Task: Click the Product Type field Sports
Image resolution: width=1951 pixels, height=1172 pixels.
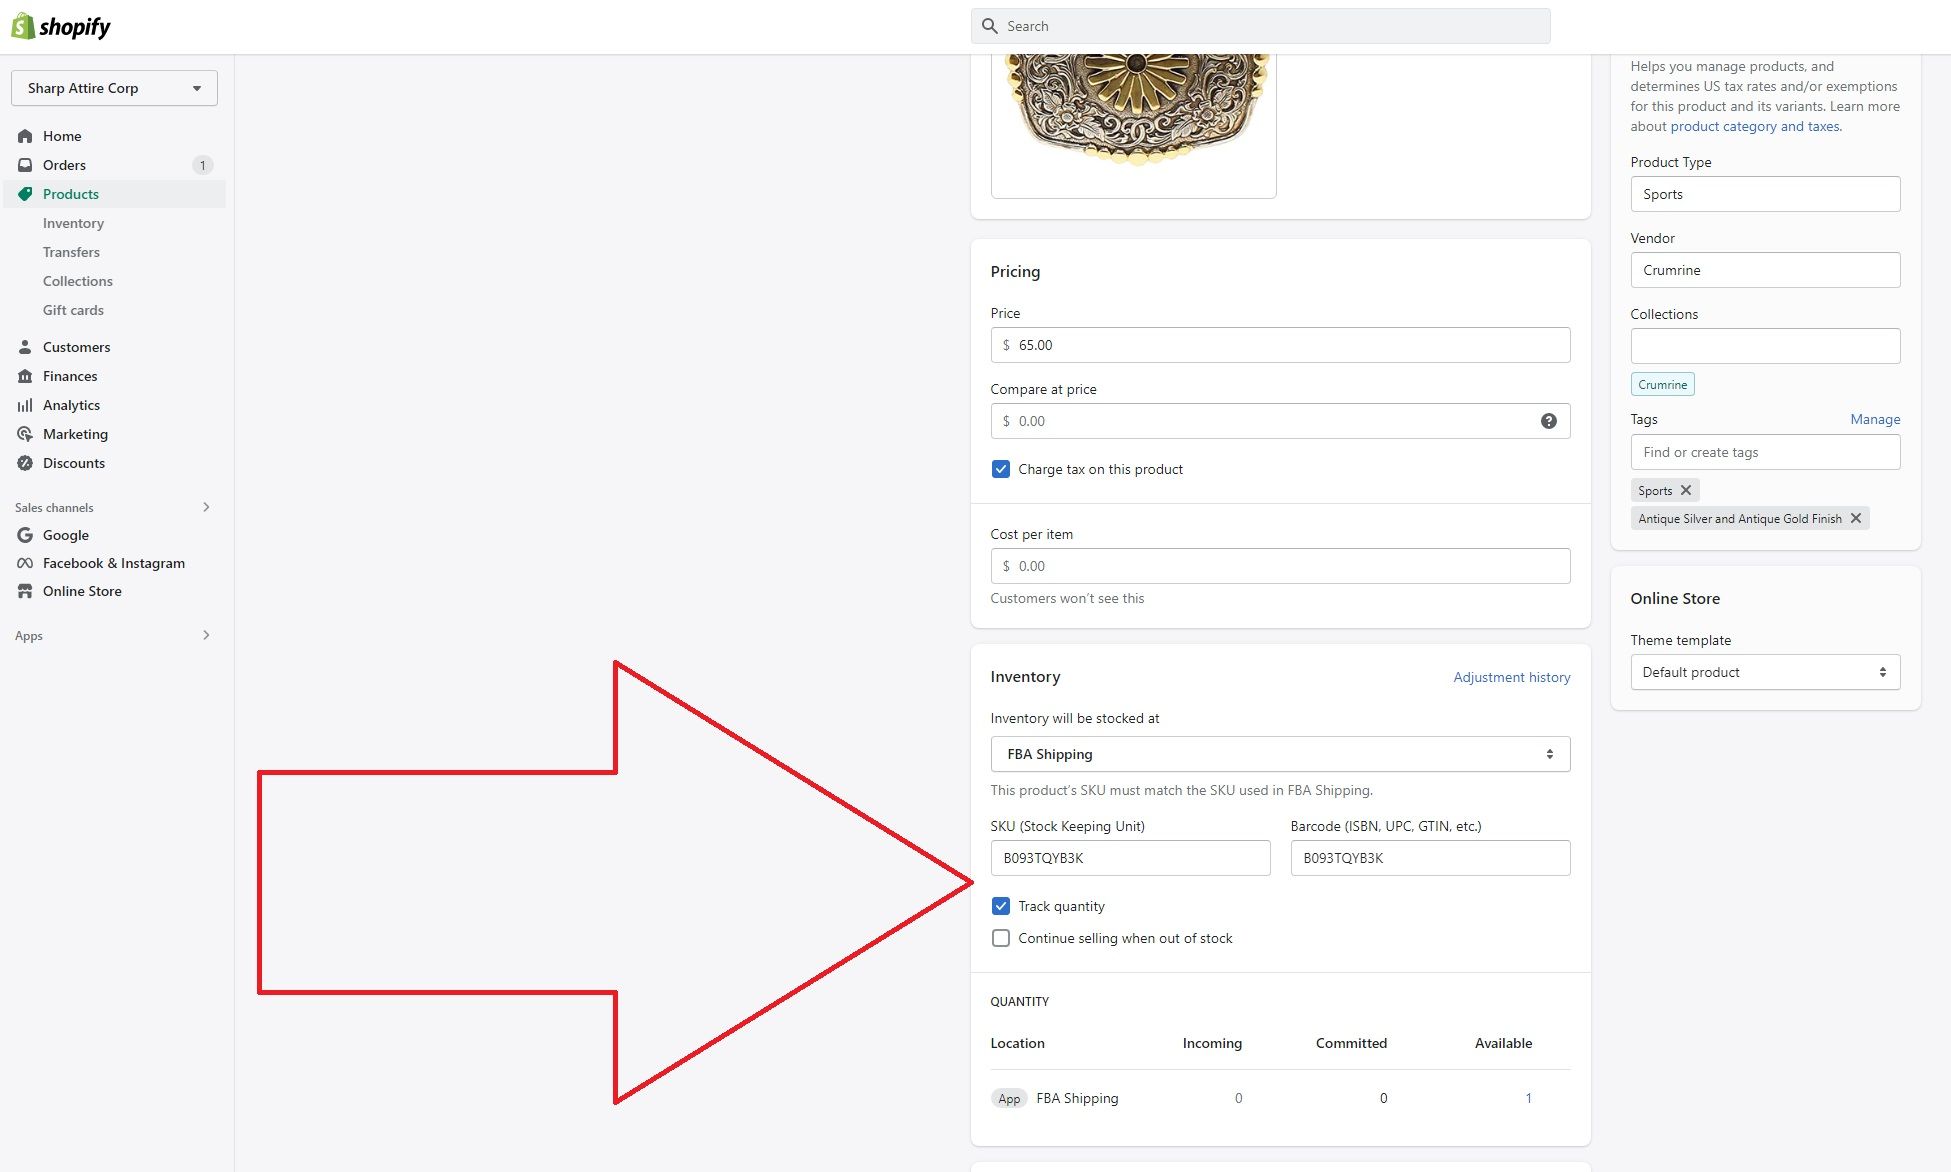Action: click(1765, 194)
